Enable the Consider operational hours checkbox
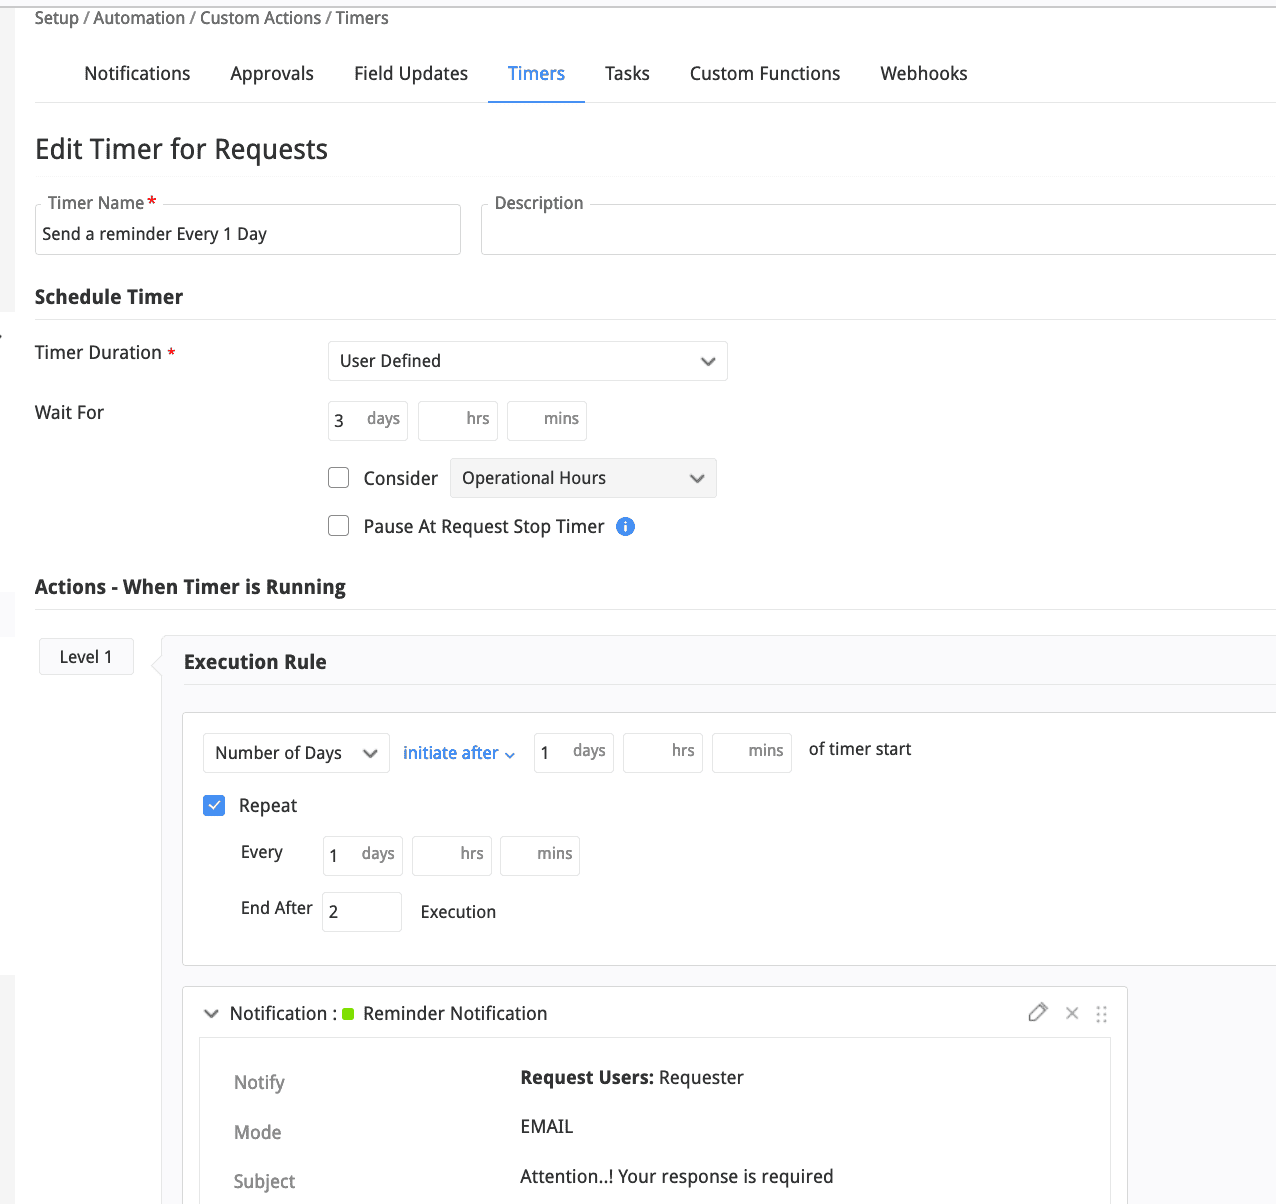1276x1204 pixels. 339,478
